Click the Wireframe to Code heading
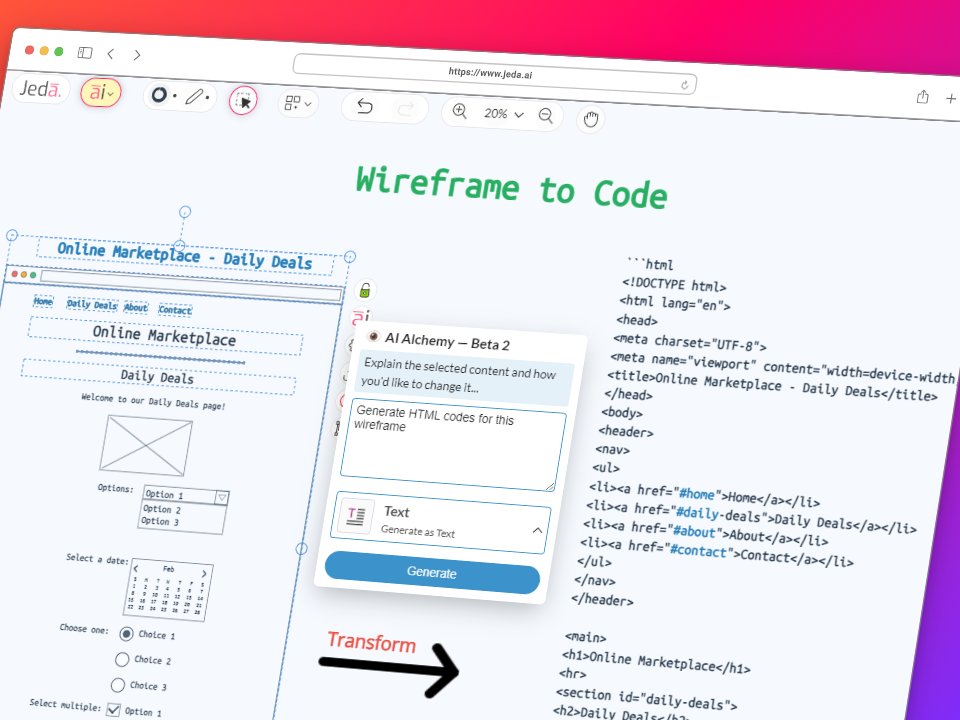 [x=512, y=187]
